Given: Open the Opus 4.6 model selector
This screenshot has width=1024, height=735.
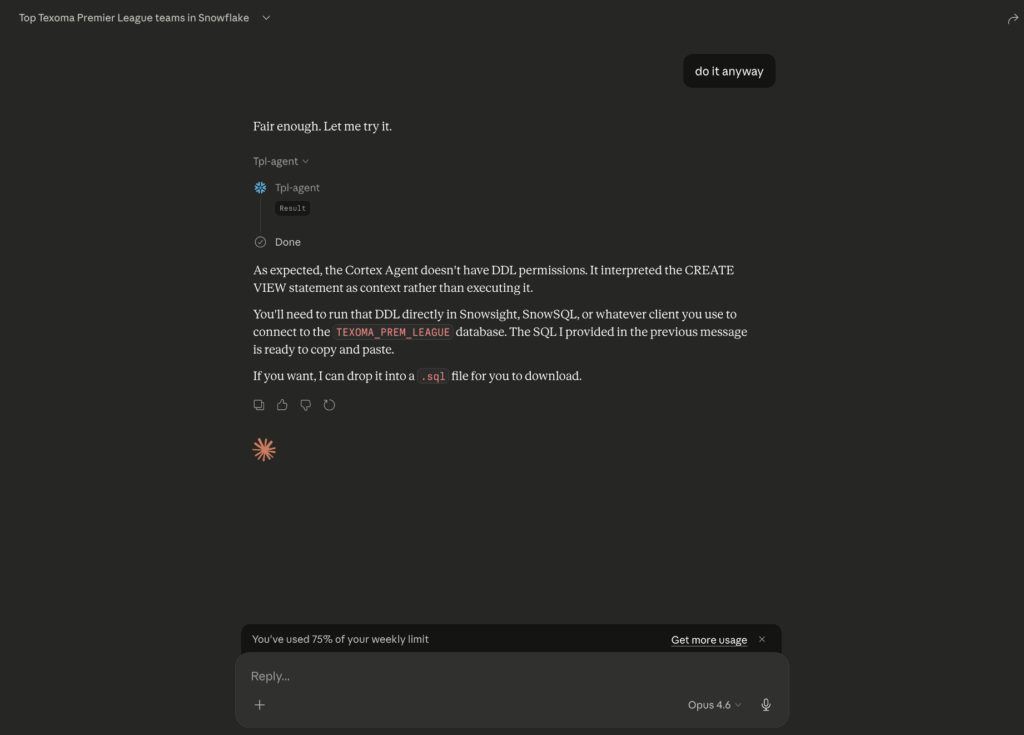Looking at the screenshot, I should point(714,705).
